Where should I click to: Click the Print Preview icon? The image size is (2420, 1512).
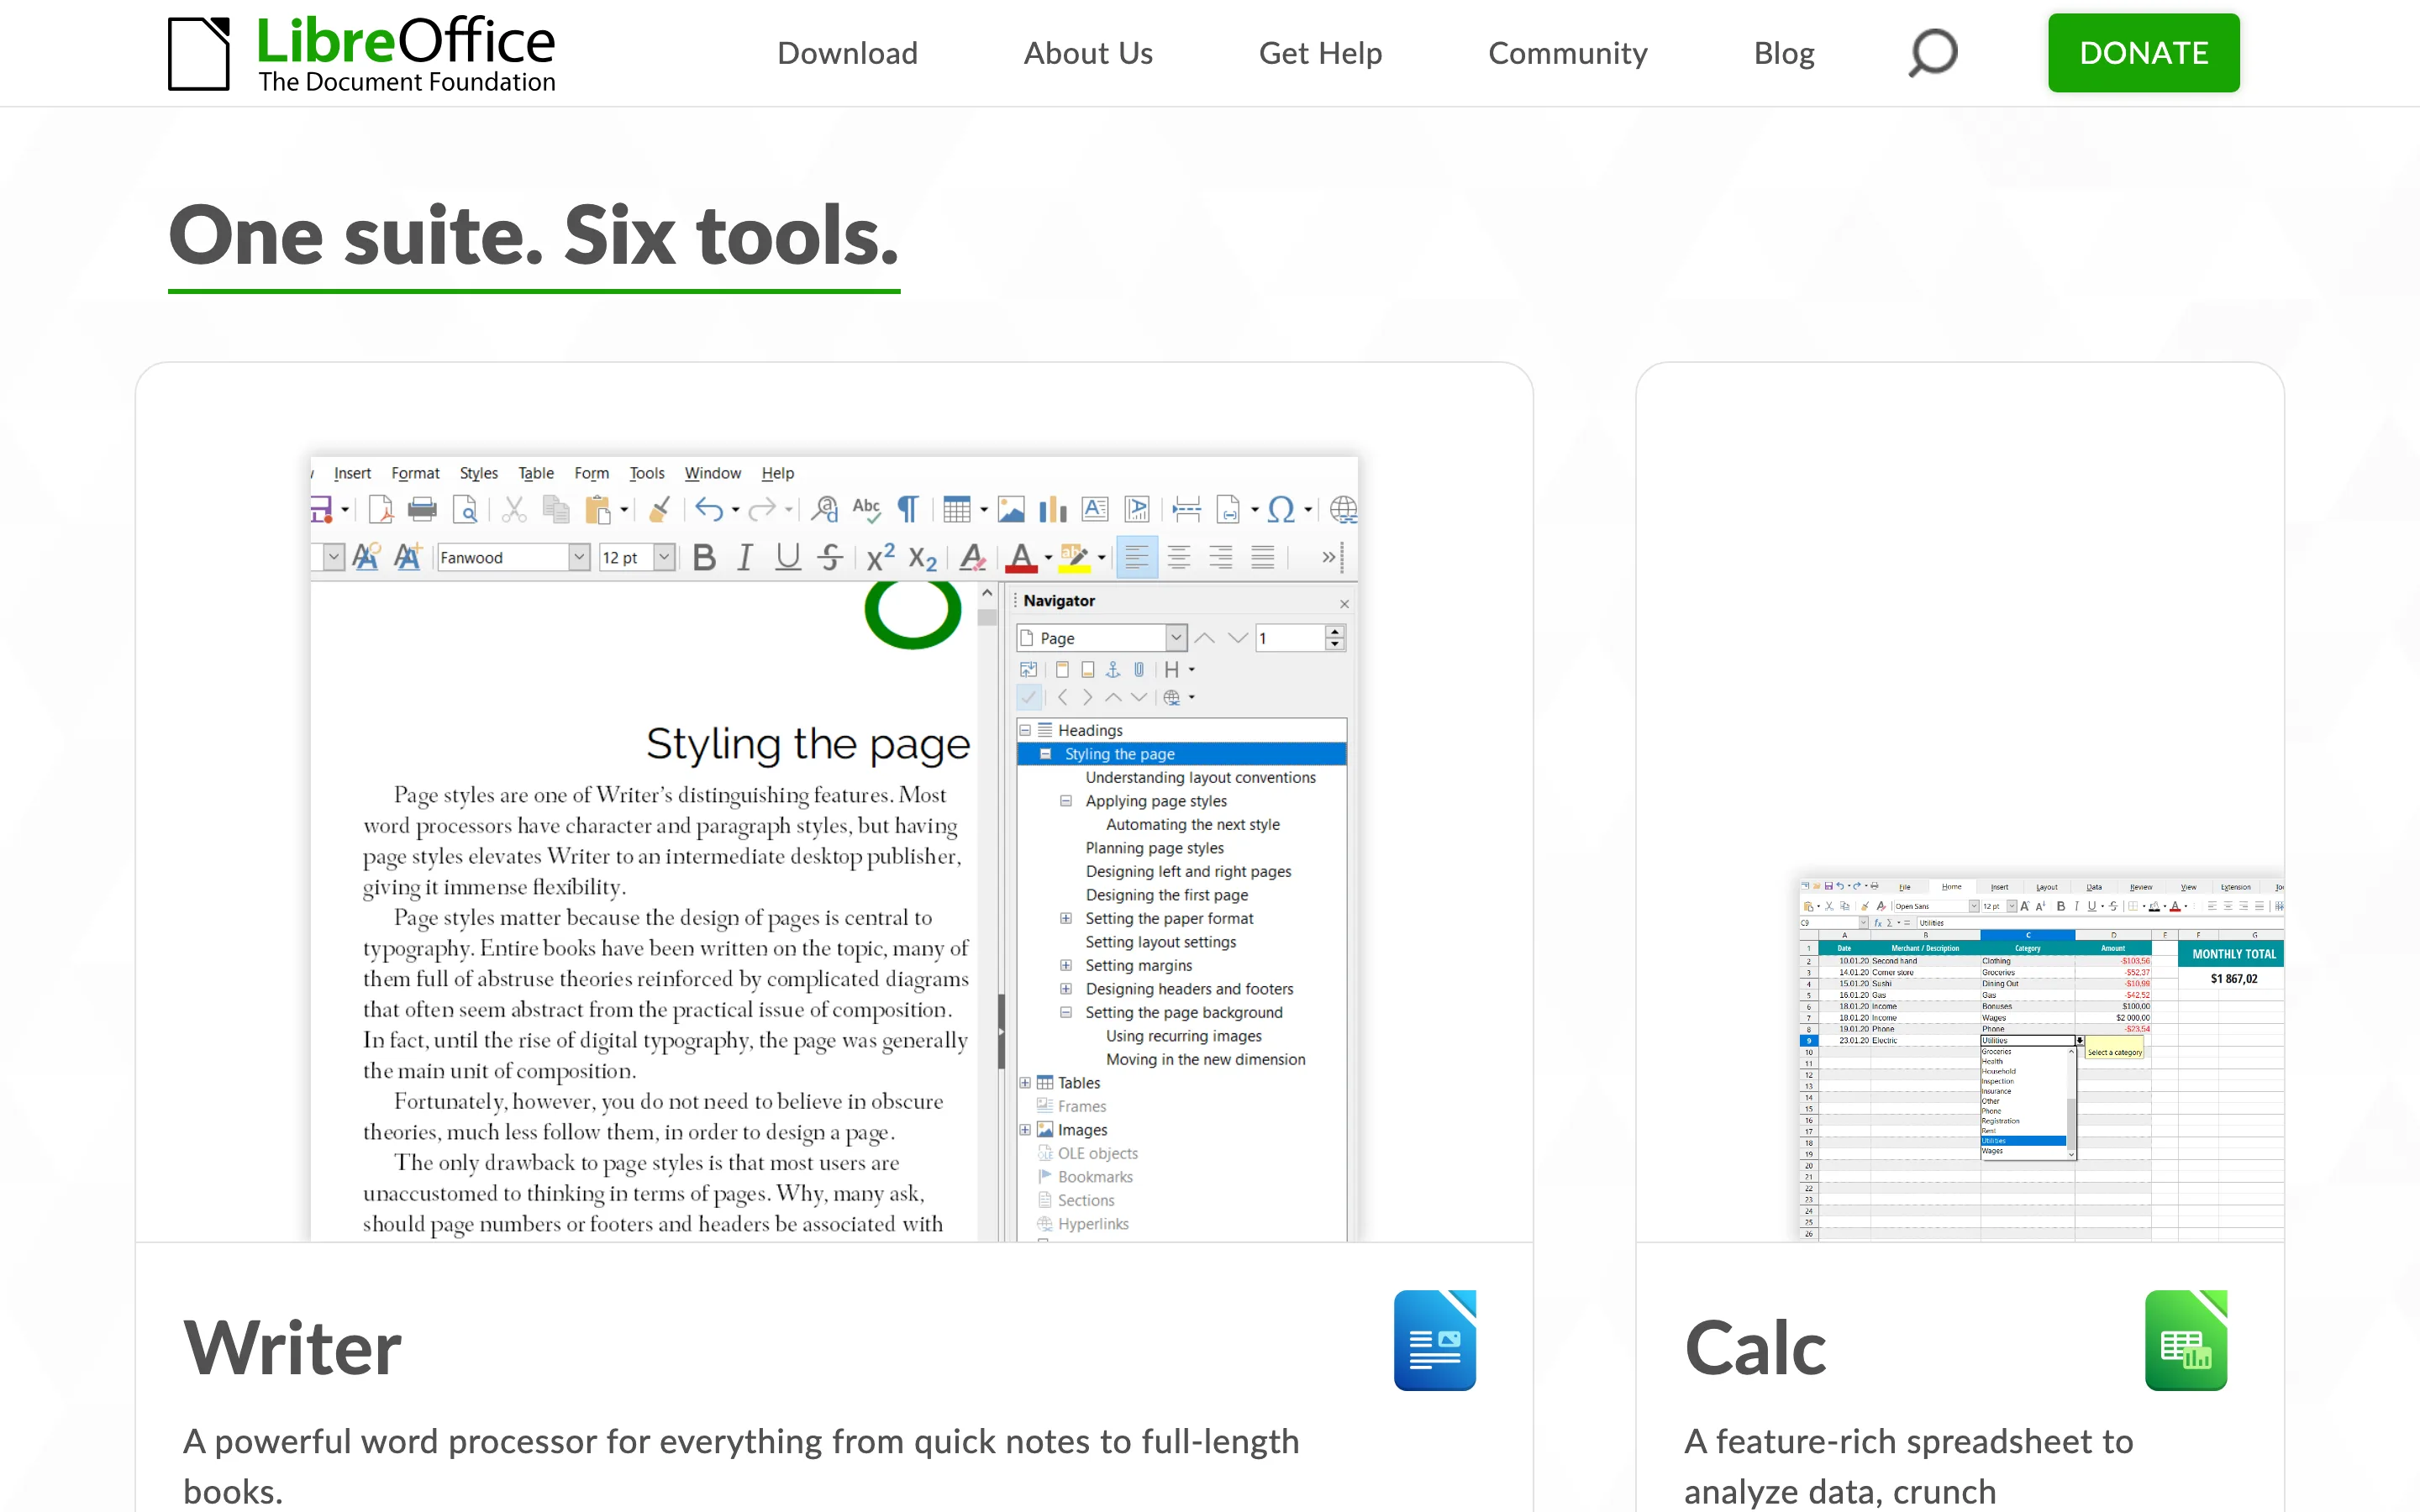(465, 510)
